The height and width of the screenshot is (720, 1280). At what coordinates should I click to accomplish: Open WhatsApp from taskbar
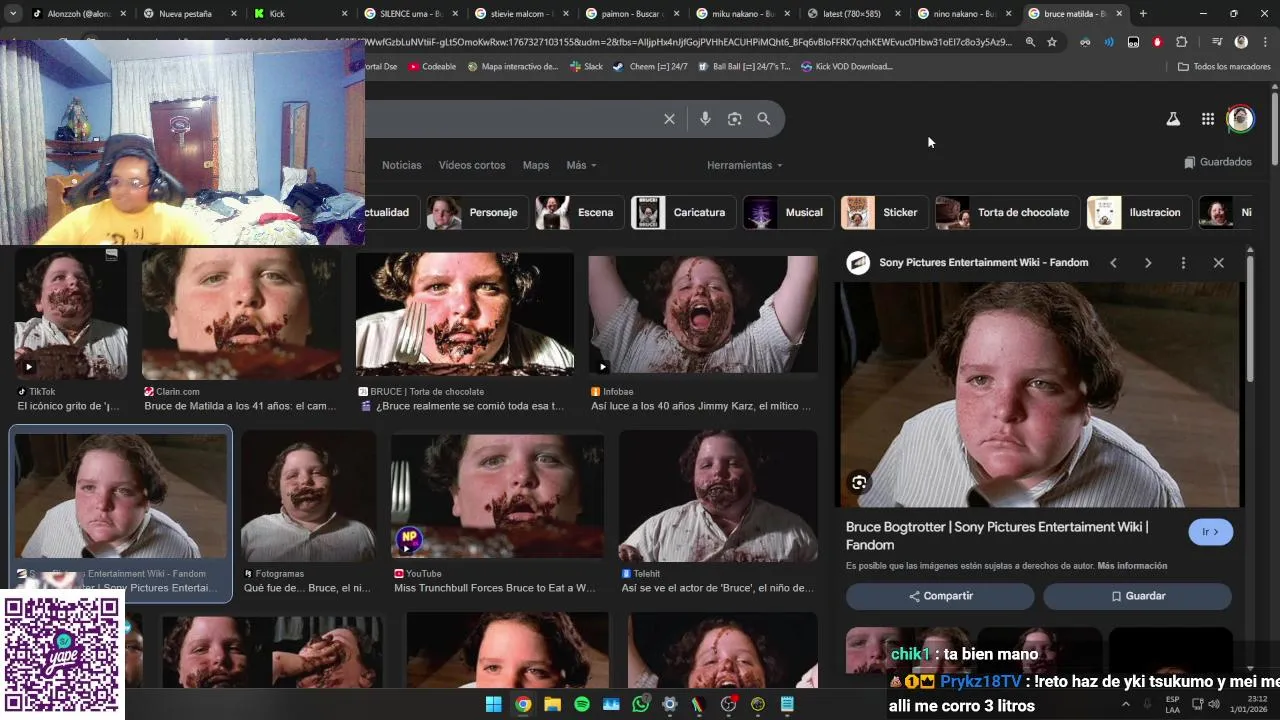pos(640,704)
